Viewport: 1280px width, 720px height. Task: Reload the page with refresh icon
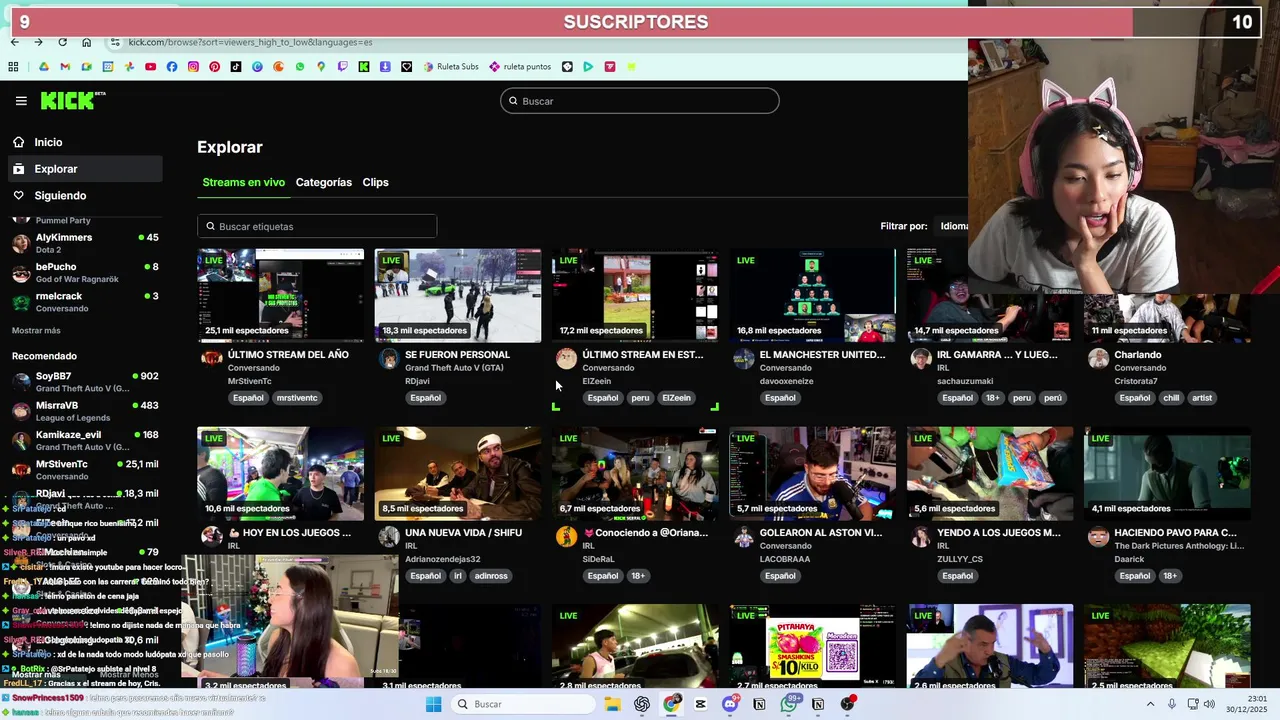tap(62, 42)
